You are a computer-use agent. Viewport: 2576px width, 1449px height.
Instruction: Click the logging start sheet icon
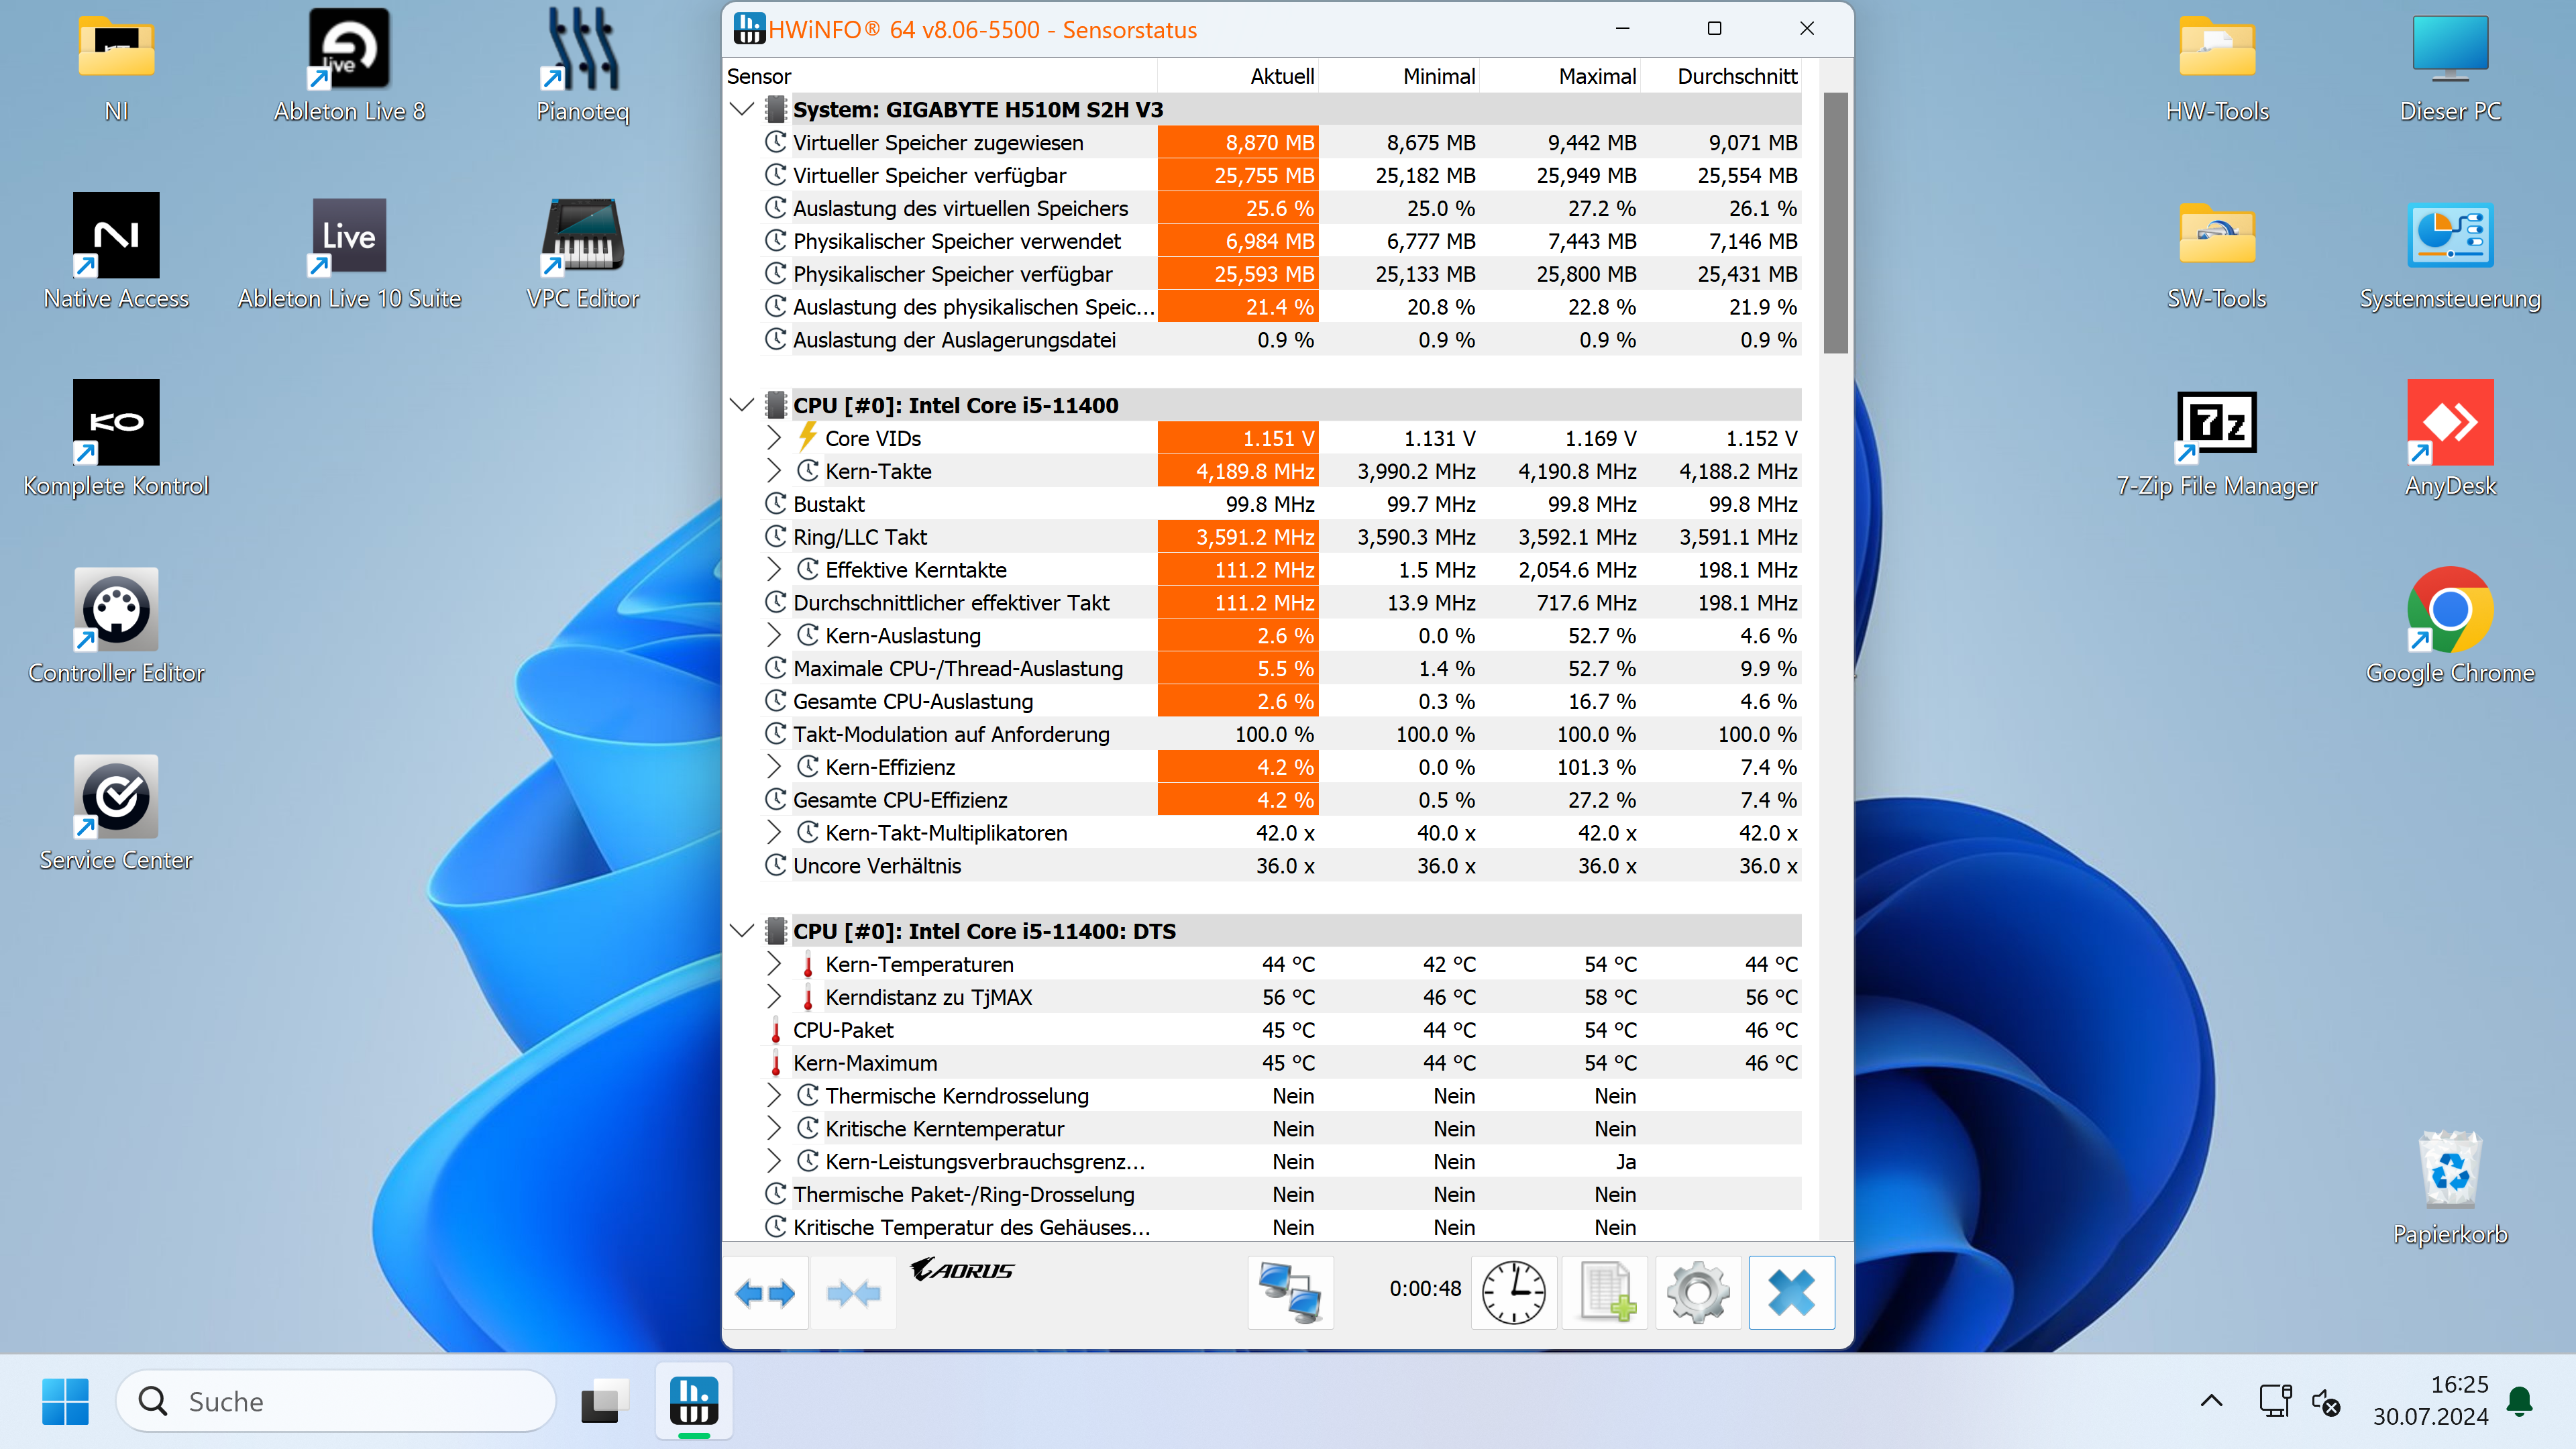[1606, 1293]
